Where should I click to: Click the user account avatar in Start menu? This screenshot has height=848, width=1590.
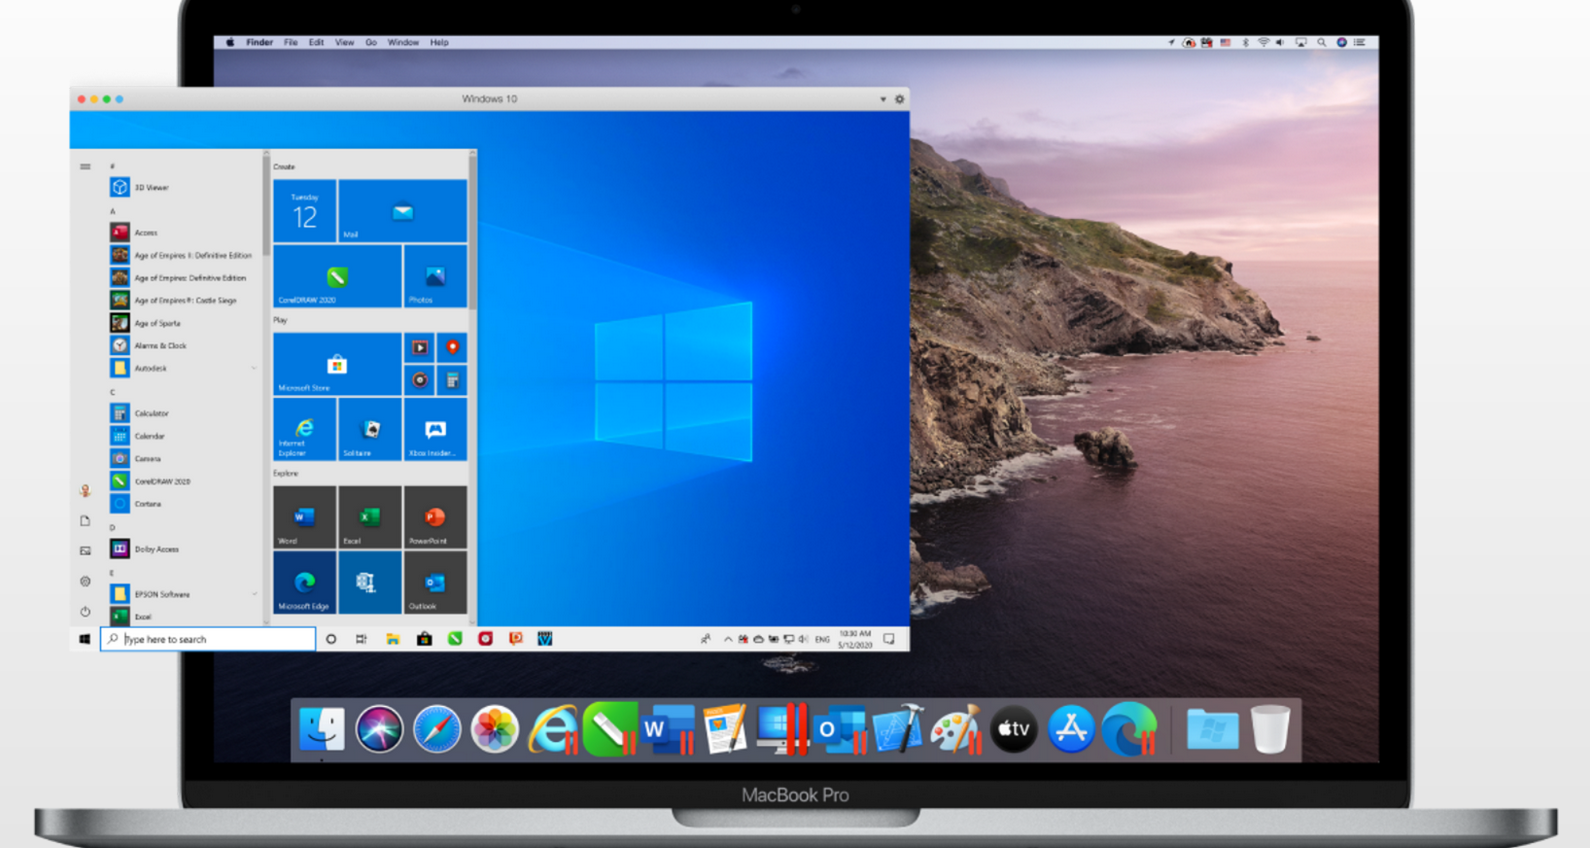click(x=85, y=491)
